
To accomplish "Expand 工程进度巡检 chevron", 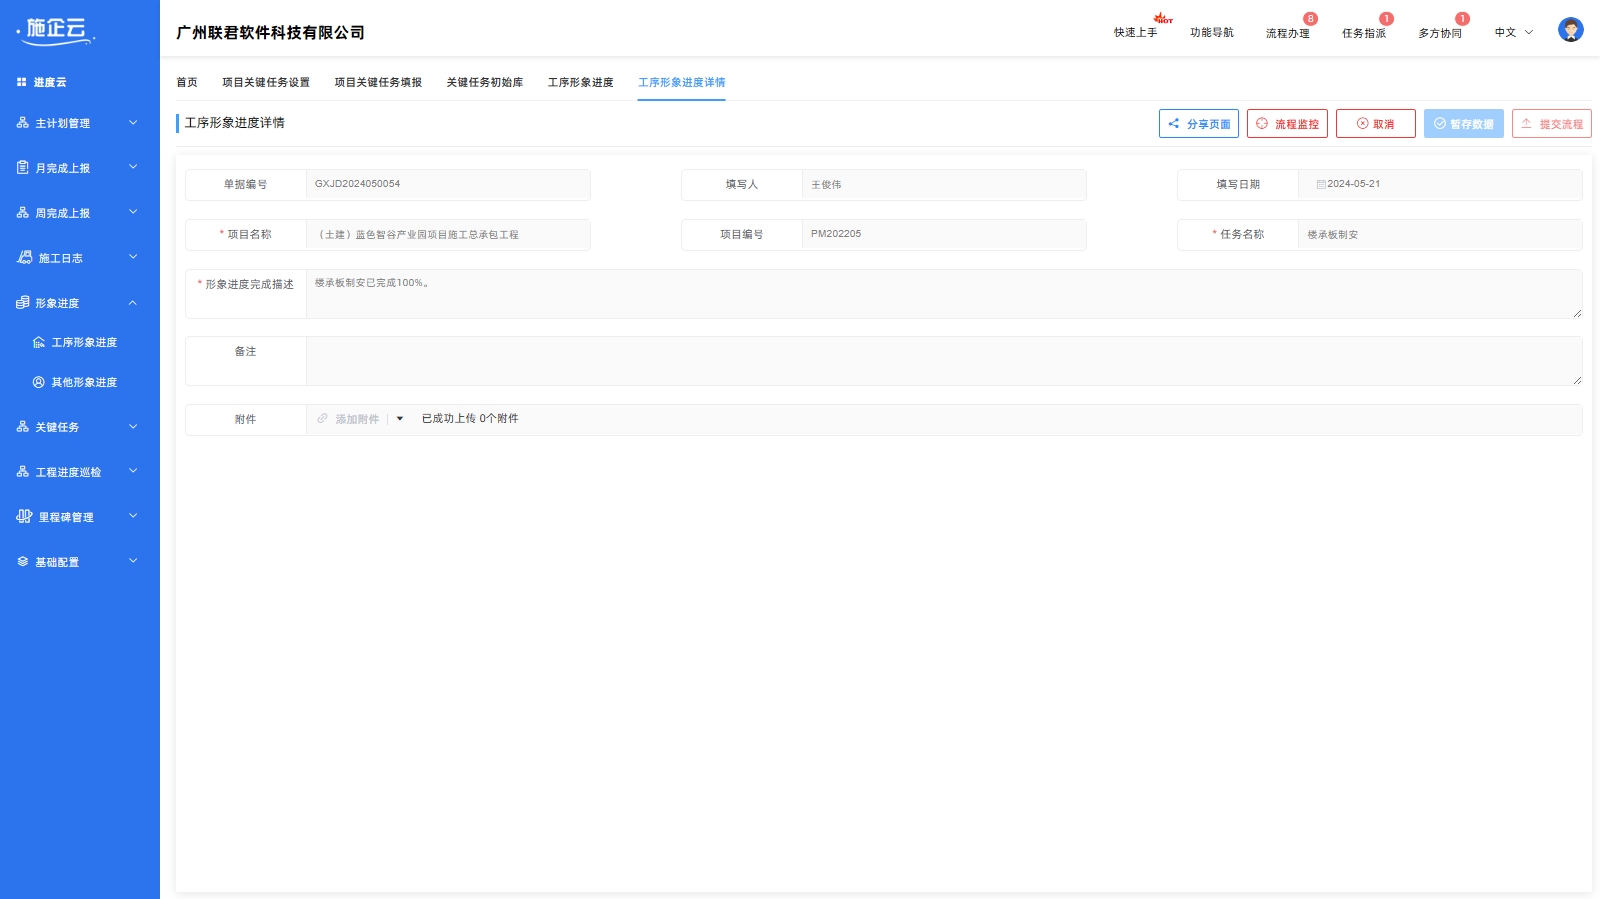I will click(x=133, y=471).
